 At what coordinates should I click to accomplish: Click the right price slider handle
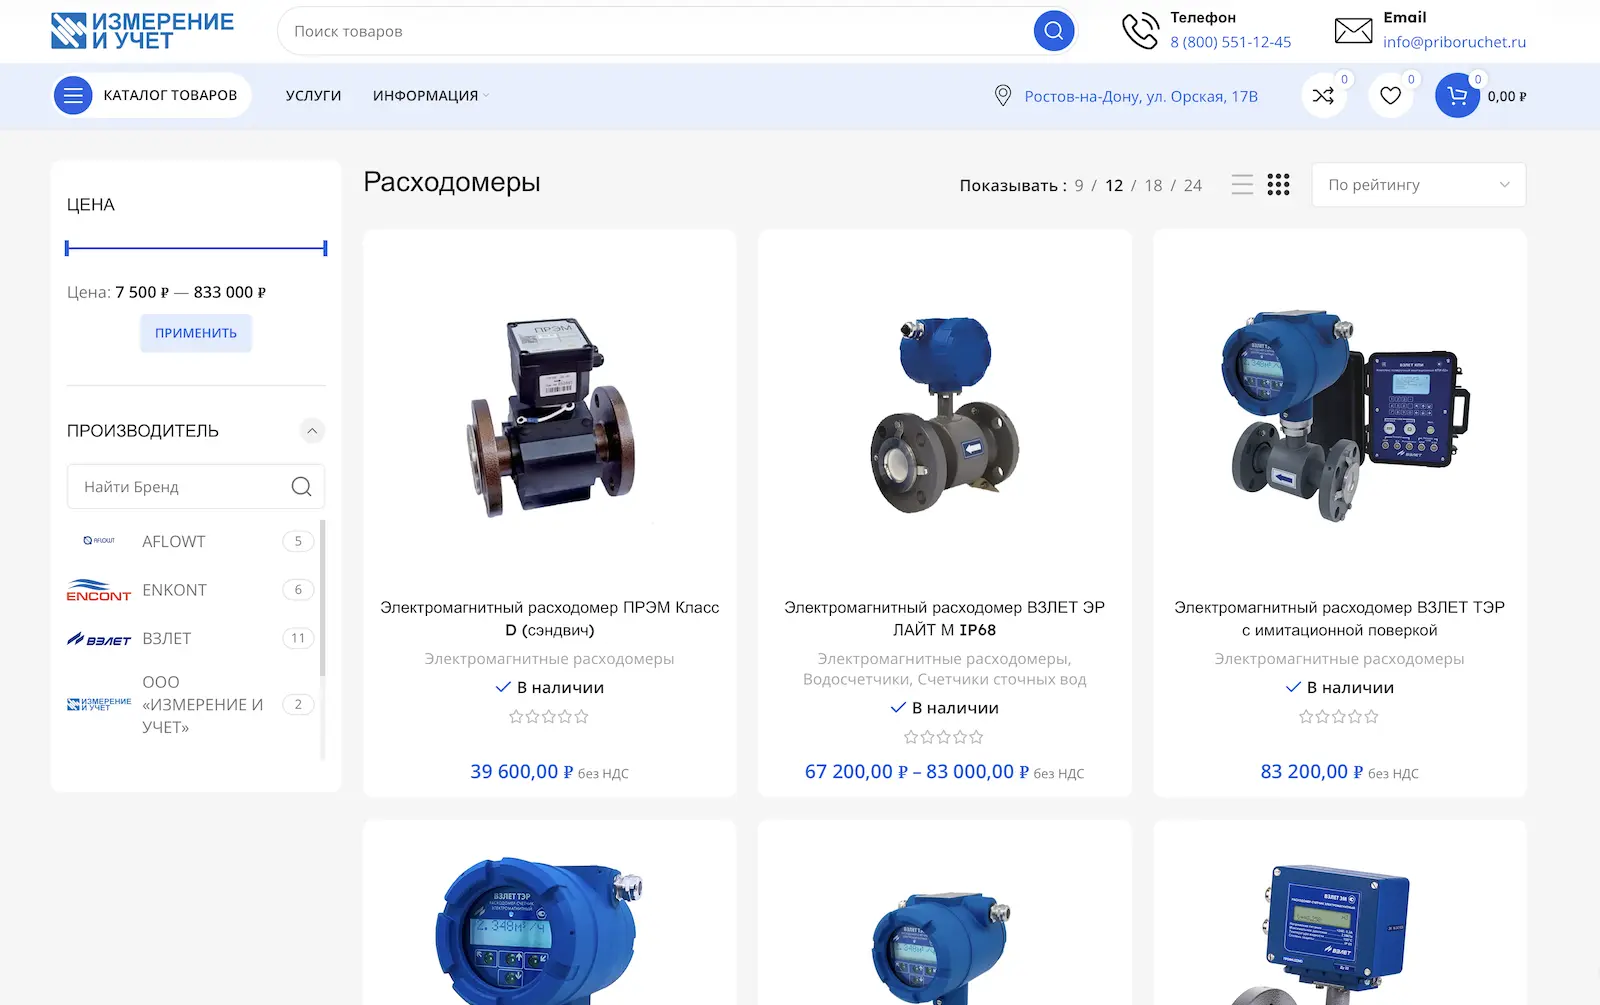[325, 248]
